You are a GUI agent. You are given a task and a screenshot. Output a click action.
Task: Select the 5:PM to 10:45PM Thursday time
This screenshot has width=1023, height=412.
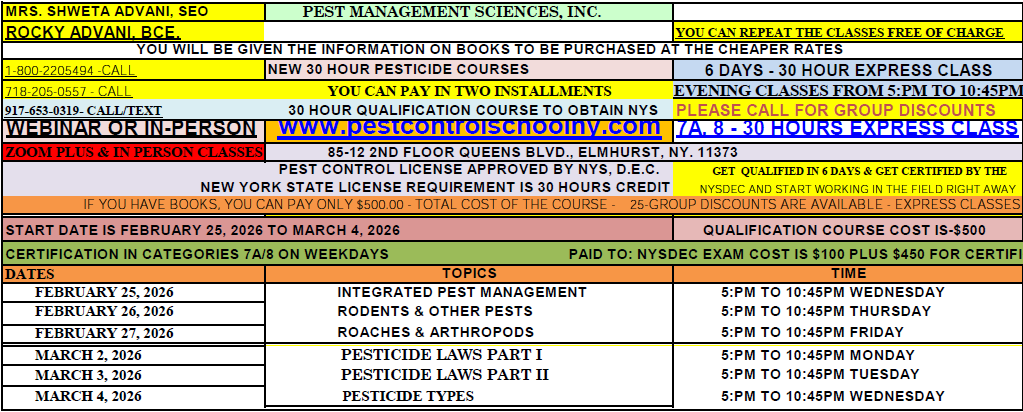tap(827, 311)
